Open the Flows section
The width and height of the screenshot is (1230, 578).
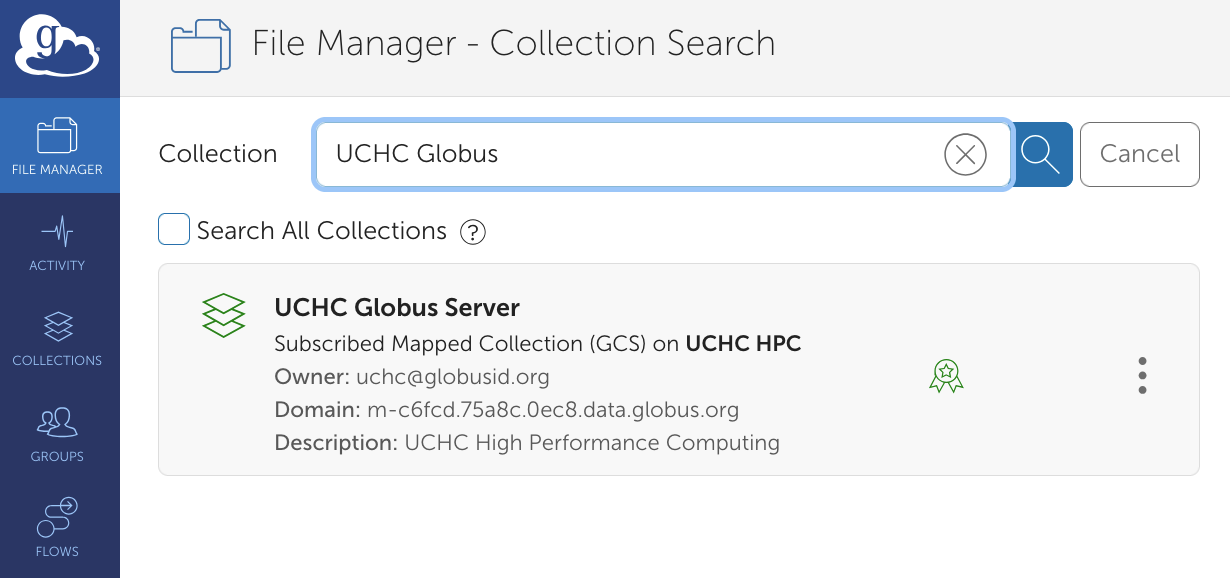[x=57, y=528]
